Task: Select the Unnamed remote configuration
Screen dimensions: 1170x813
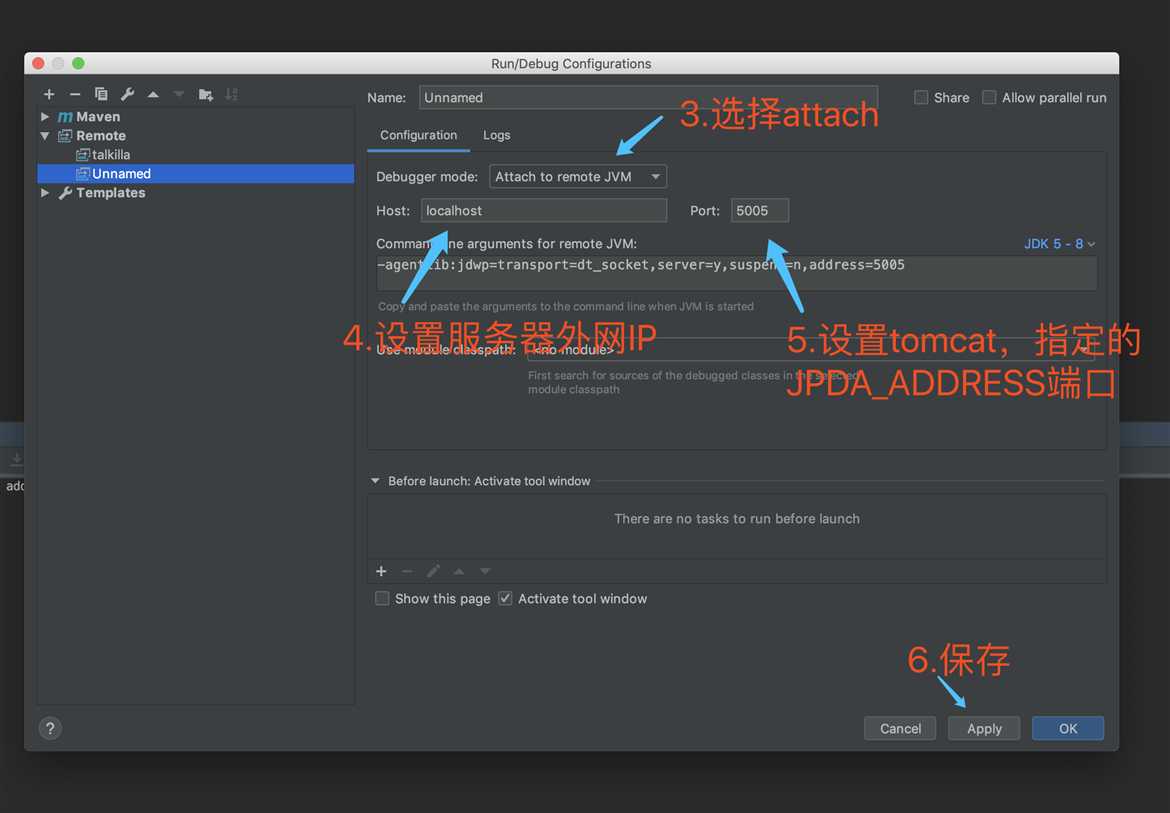Action: tap(195, 174)
